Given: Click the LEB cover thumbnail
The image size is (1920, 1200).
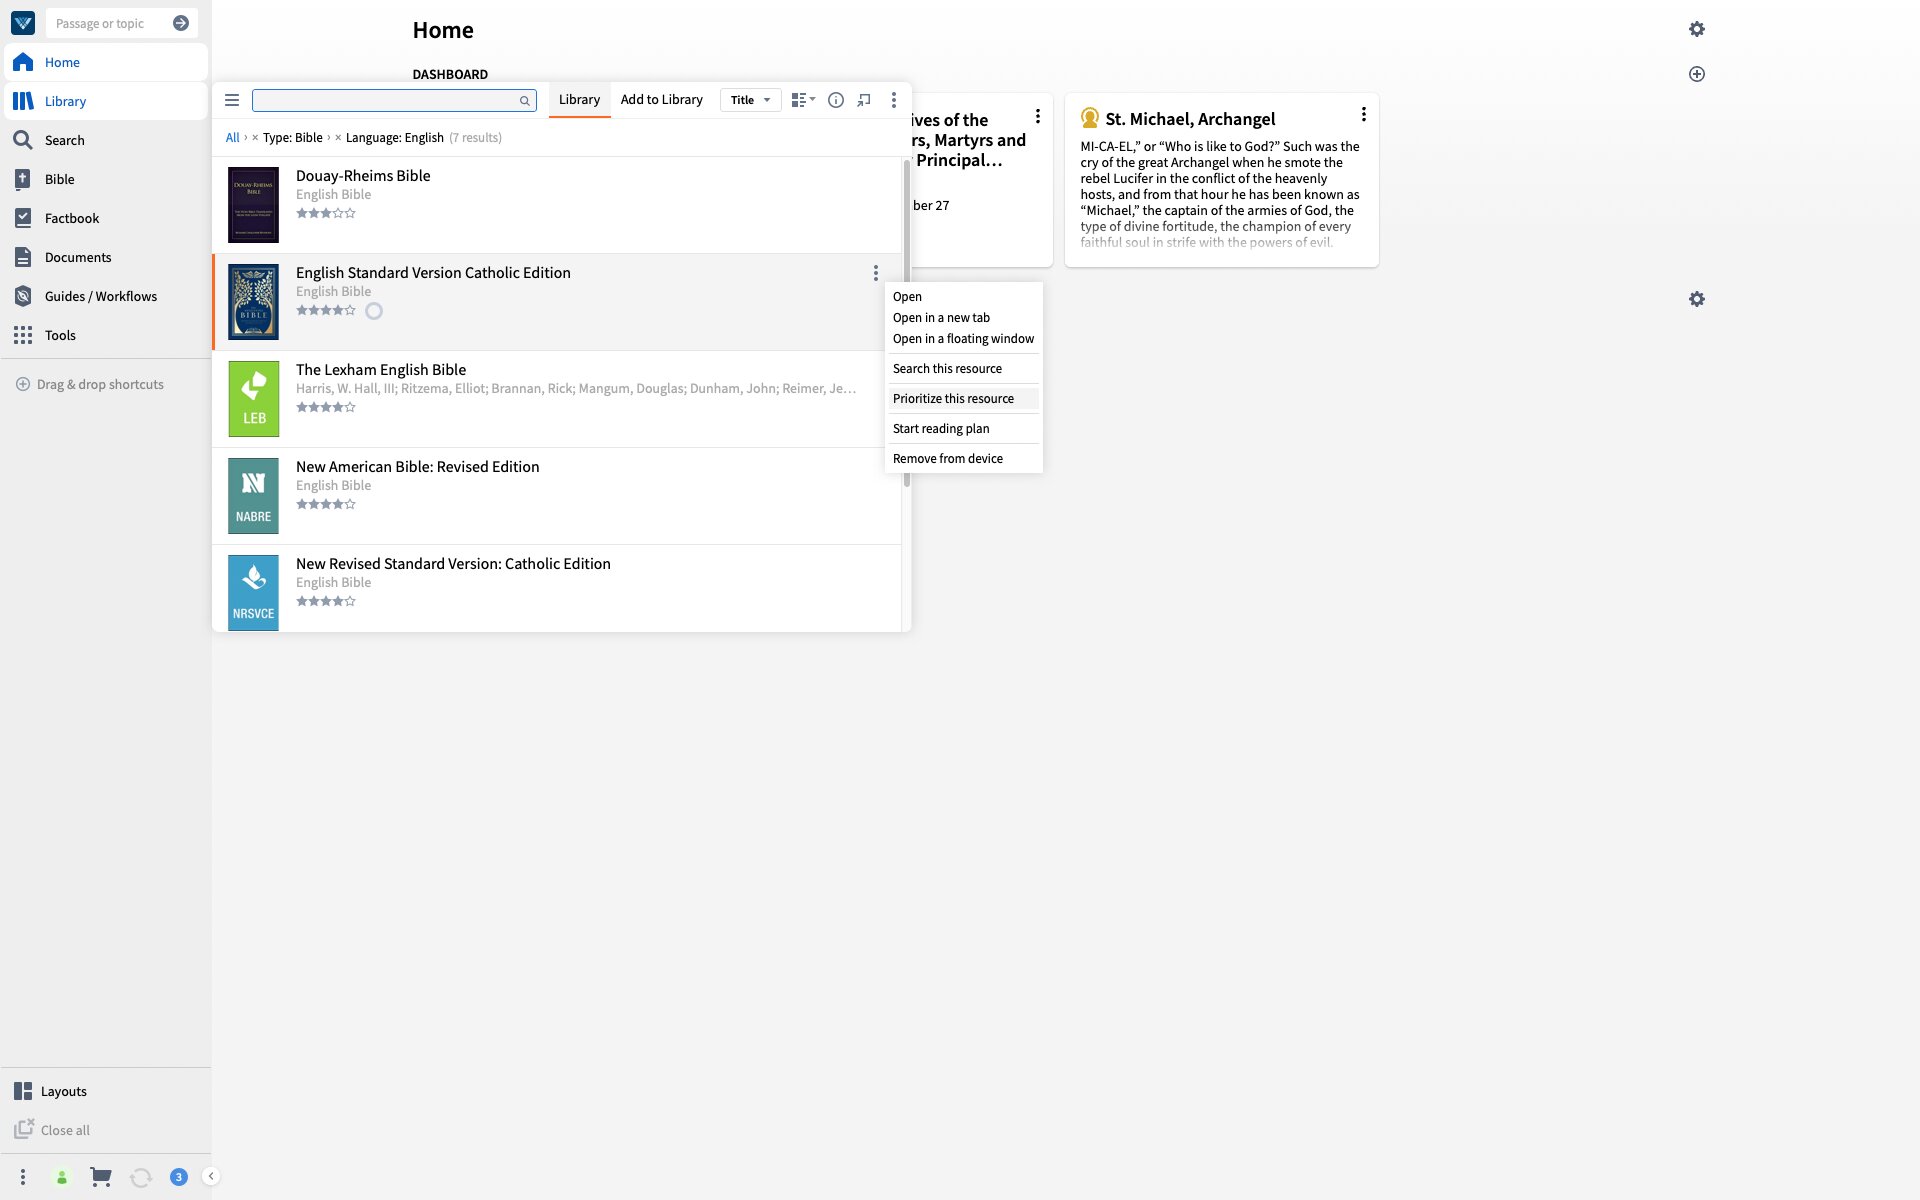Looking at the screenshot, I should (253, 399).
